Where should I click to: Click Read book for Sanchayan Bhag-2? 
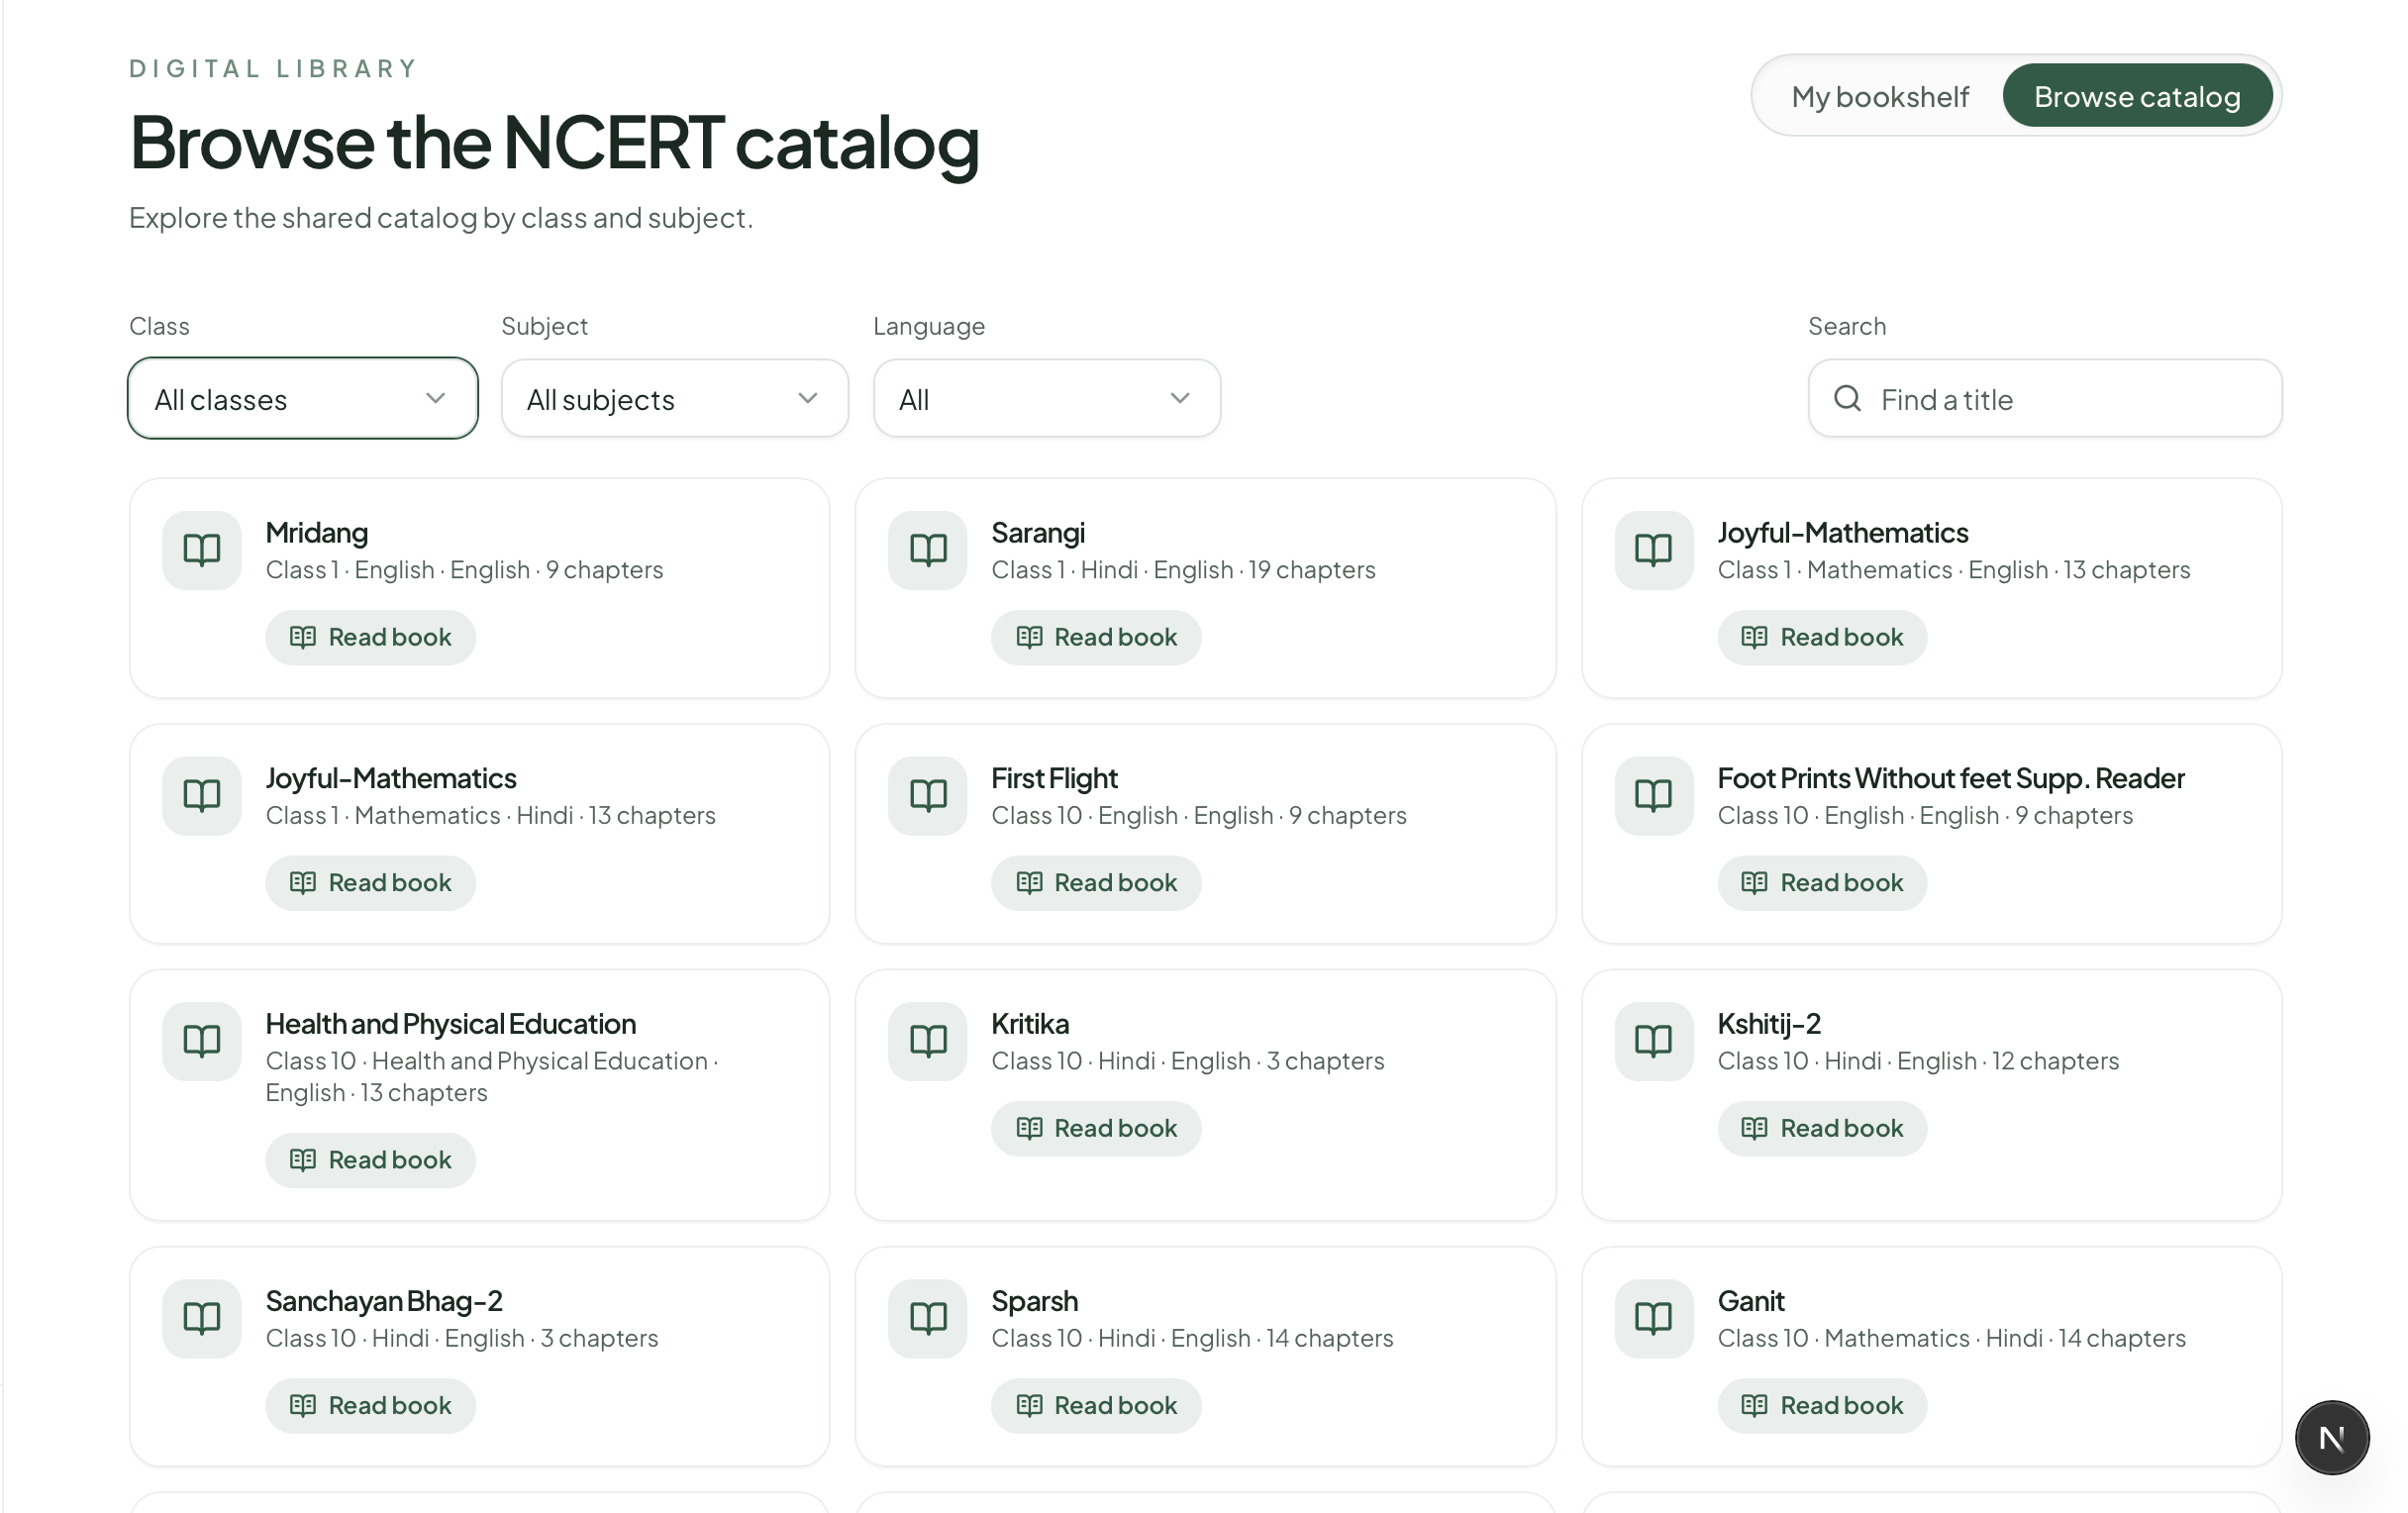coord(370,1405)
